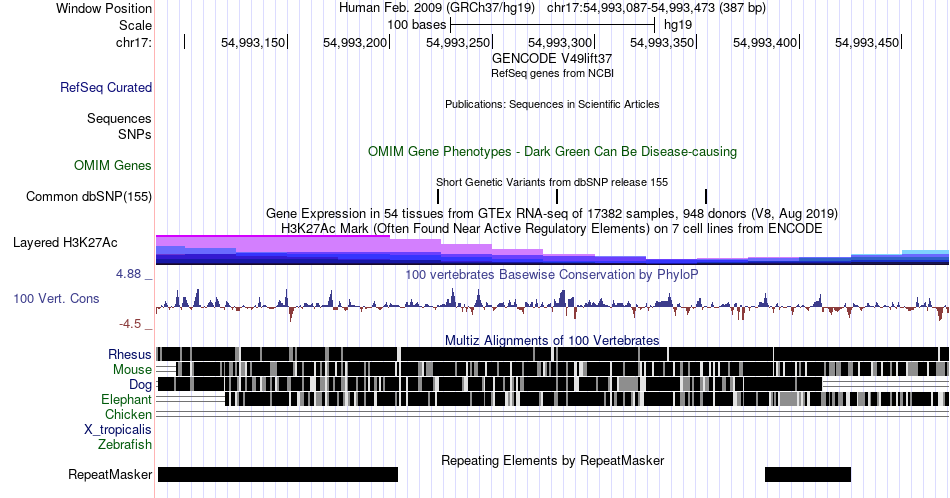This screenshot has height=498, width=950.
Task: Click the Dog alignment row label
Action: pos(140,384)
